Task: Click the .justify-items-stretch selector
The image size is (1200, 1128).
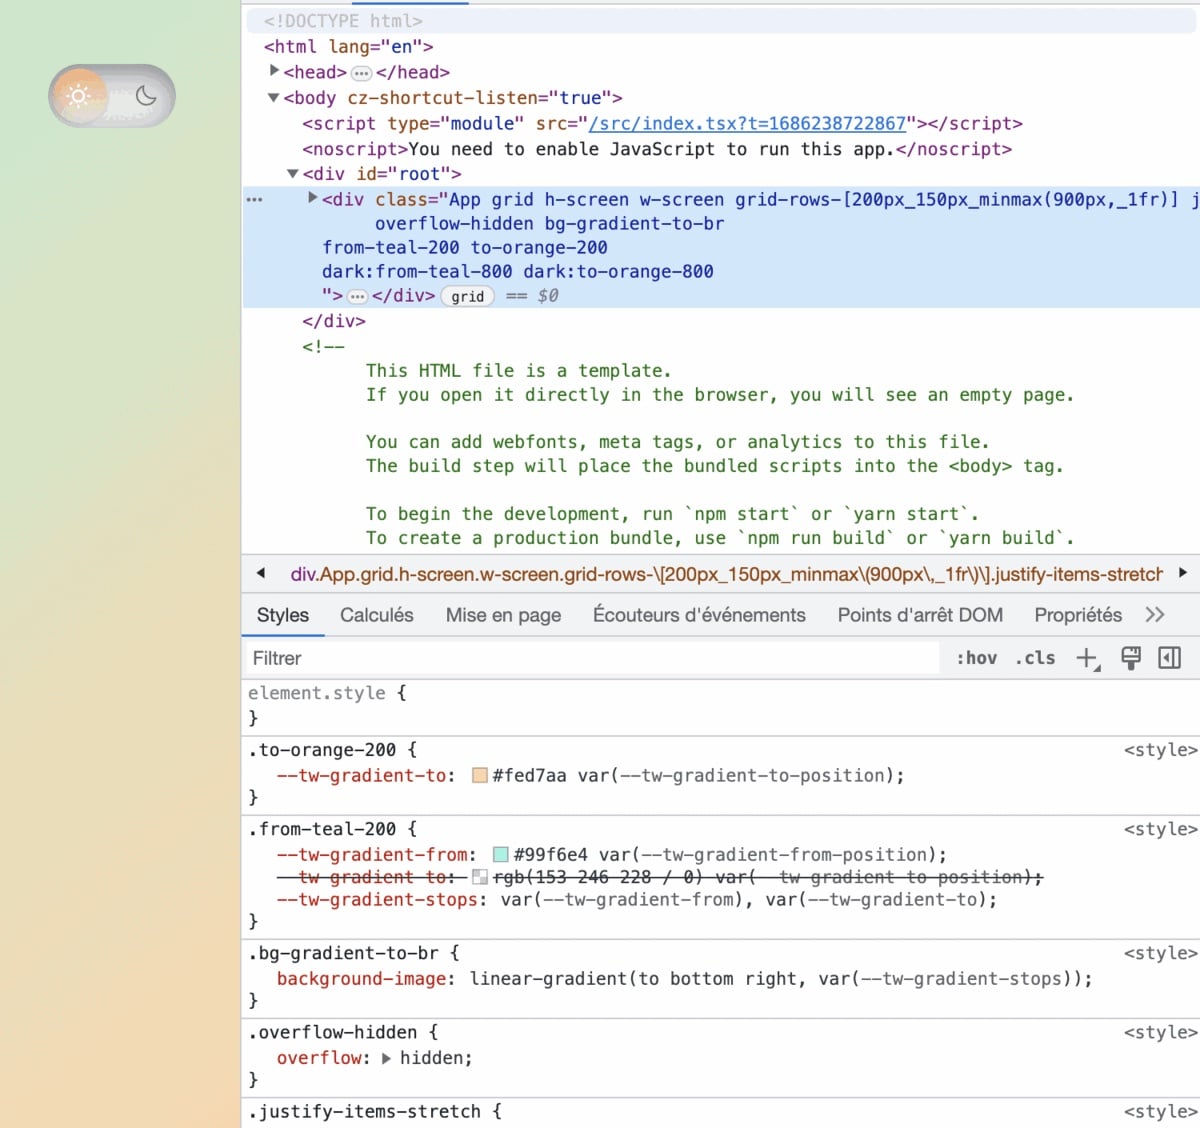Action: (x=364, y=1111)
